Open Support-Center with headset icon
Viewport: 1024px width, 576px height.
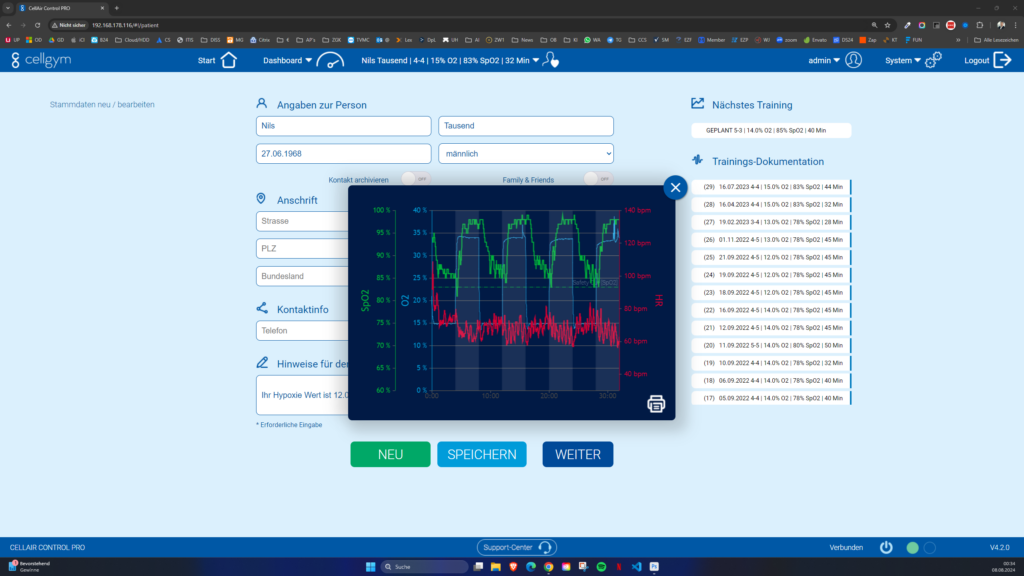tap(516, 548)
